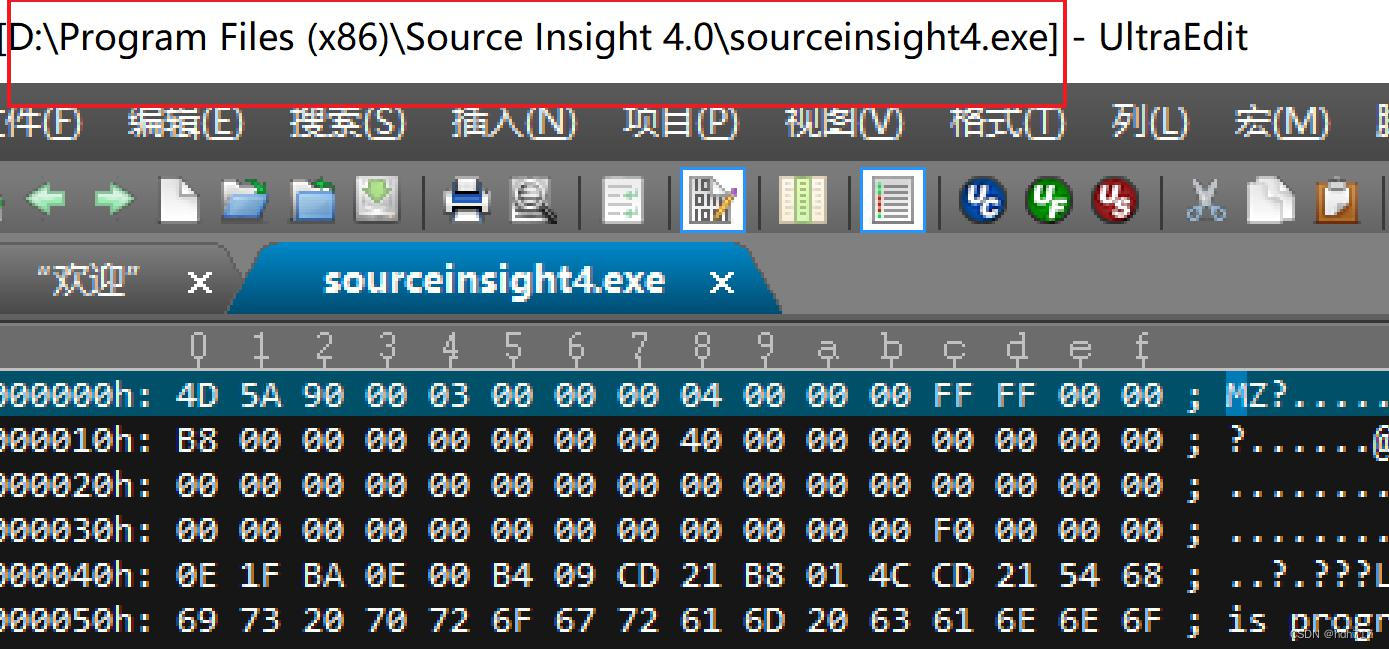The height and width of the screenshot is (649, 1389).
Task: Open the 插入(N) menu
Action: click(513, 123)
